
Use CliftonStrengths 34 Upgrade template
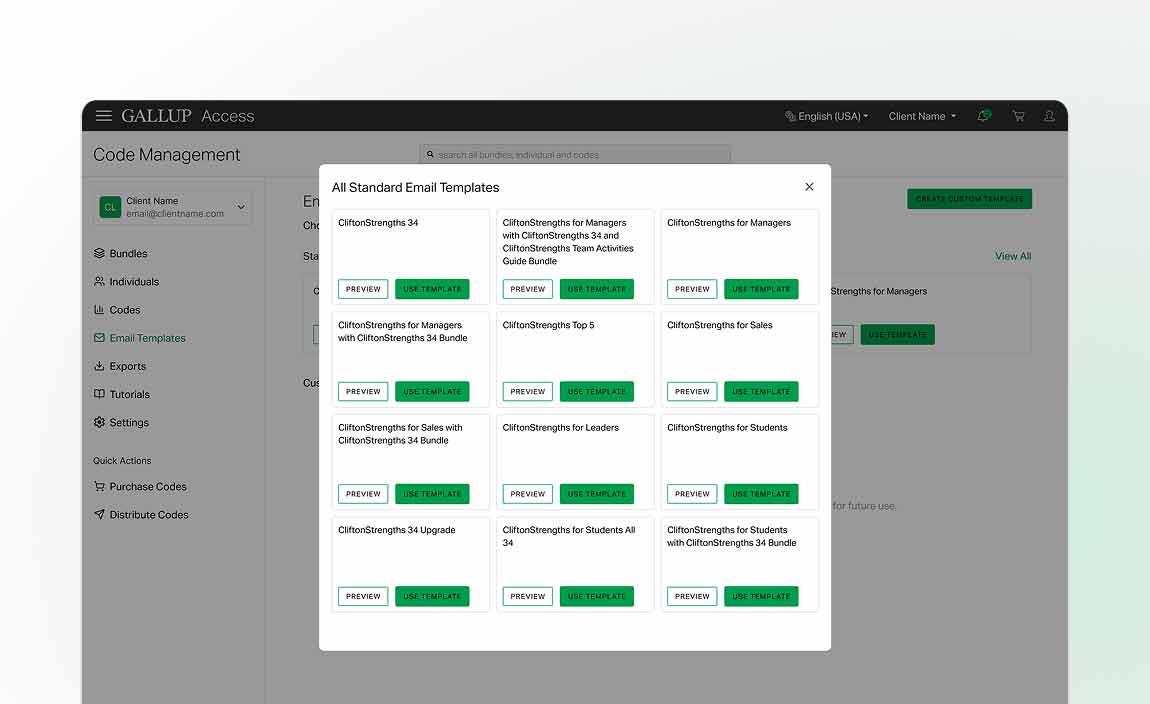click(432, 596)
